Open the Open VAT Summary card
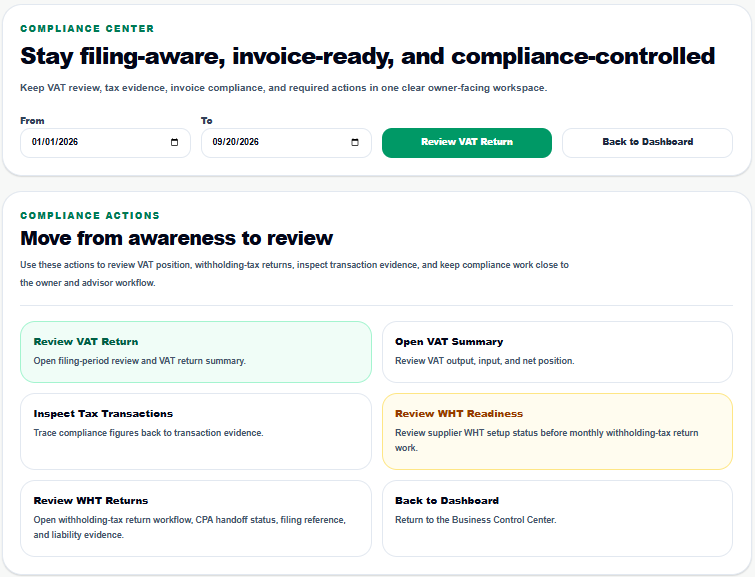 (x=557, y=352)
